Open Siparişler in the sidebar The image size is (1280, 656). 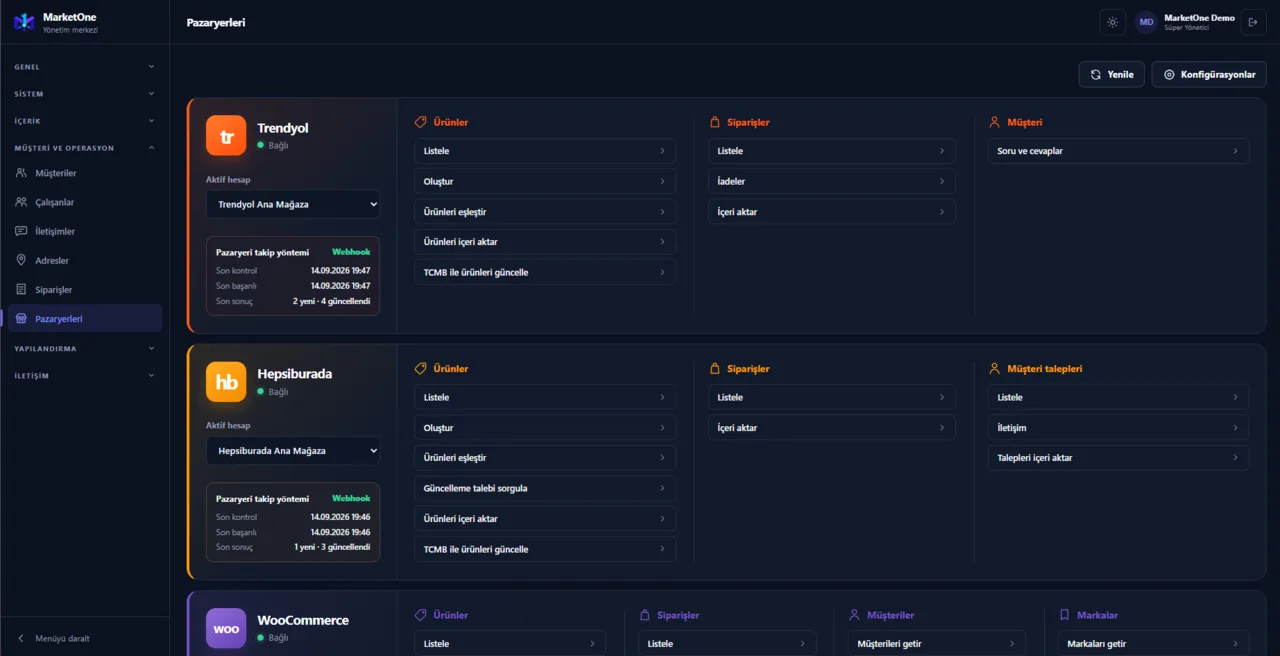(85, 289)
